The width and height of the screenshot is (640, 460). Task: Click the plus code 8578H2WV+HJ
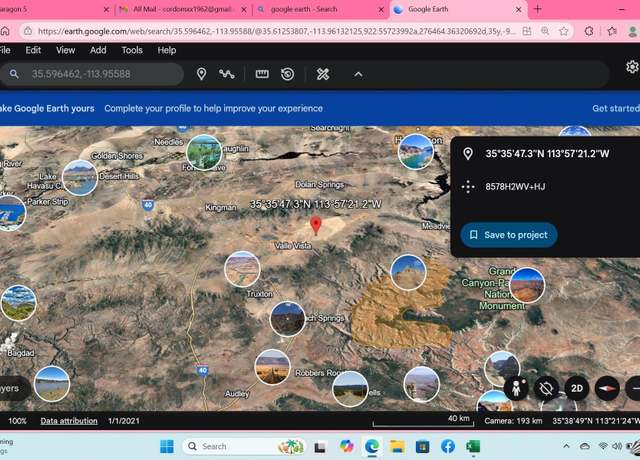515,187
